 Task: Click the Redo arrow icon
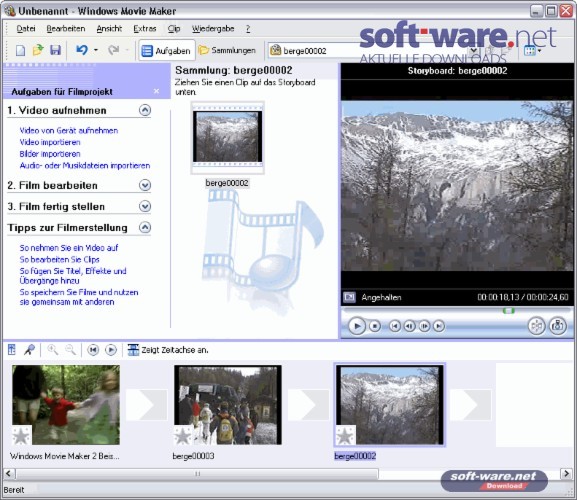[x=113, y=50]
